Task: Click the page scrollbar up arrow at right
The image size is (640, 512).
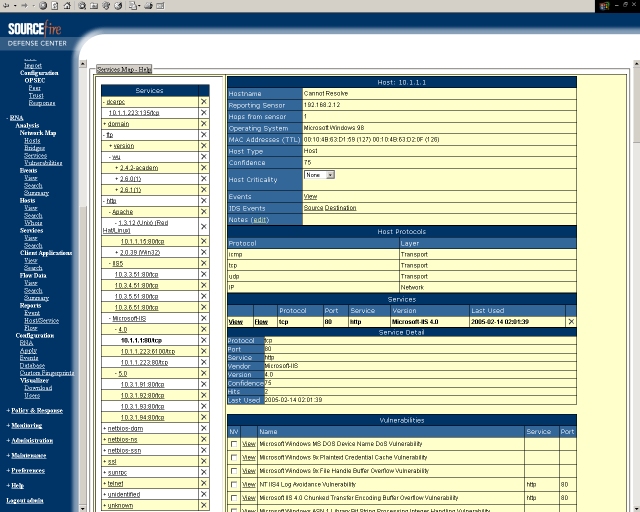Action: 636,64
